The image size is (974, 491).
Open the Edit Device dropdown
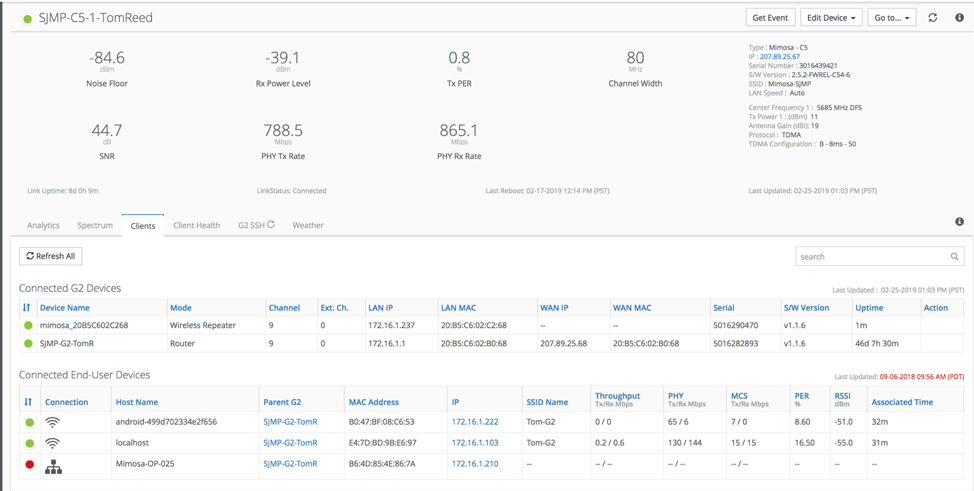831,18
